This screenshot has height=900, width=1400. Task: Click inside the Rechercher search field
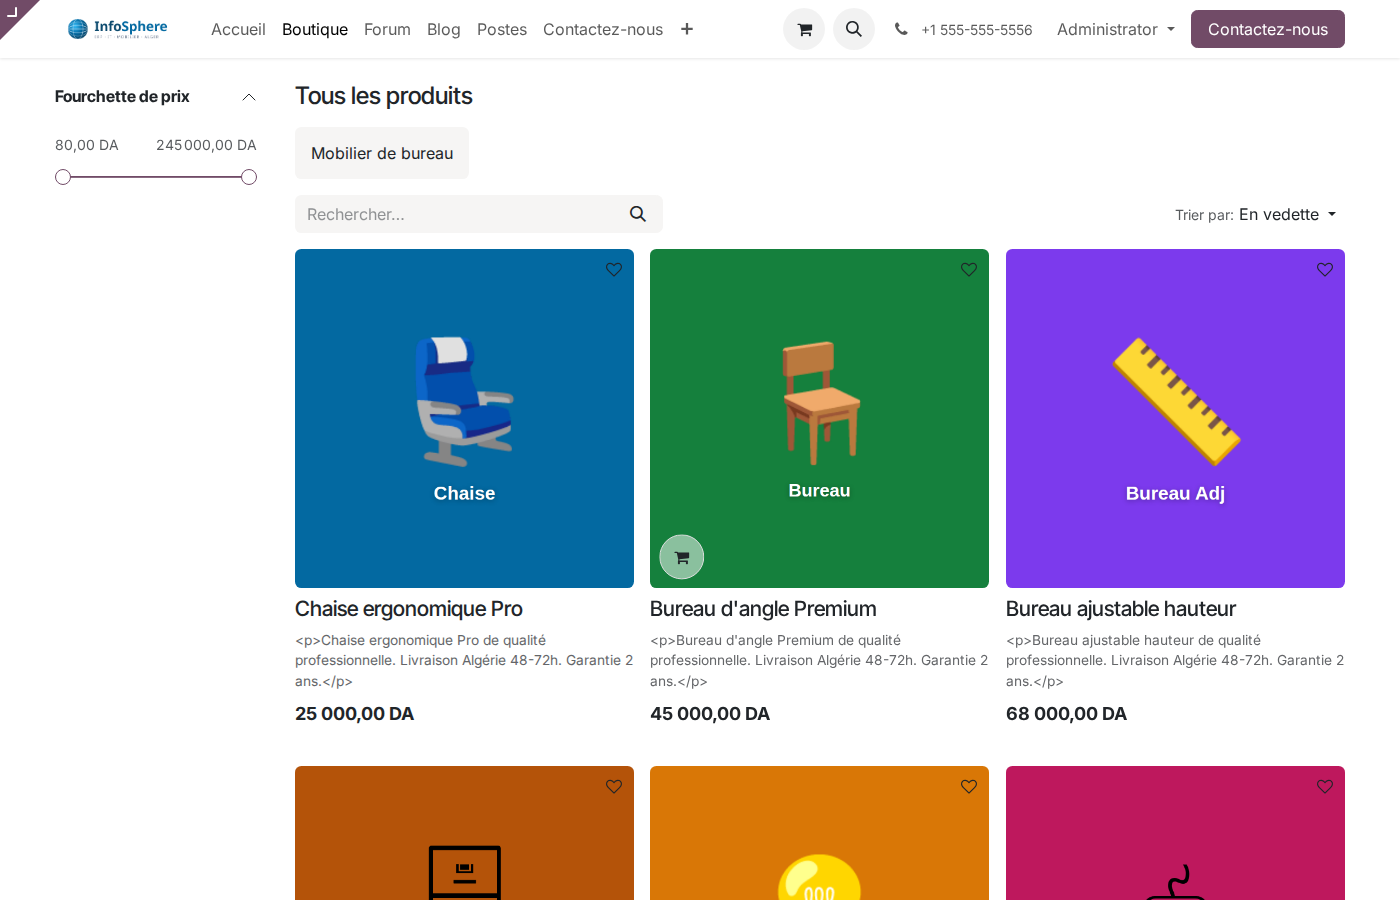pos(450,213)
